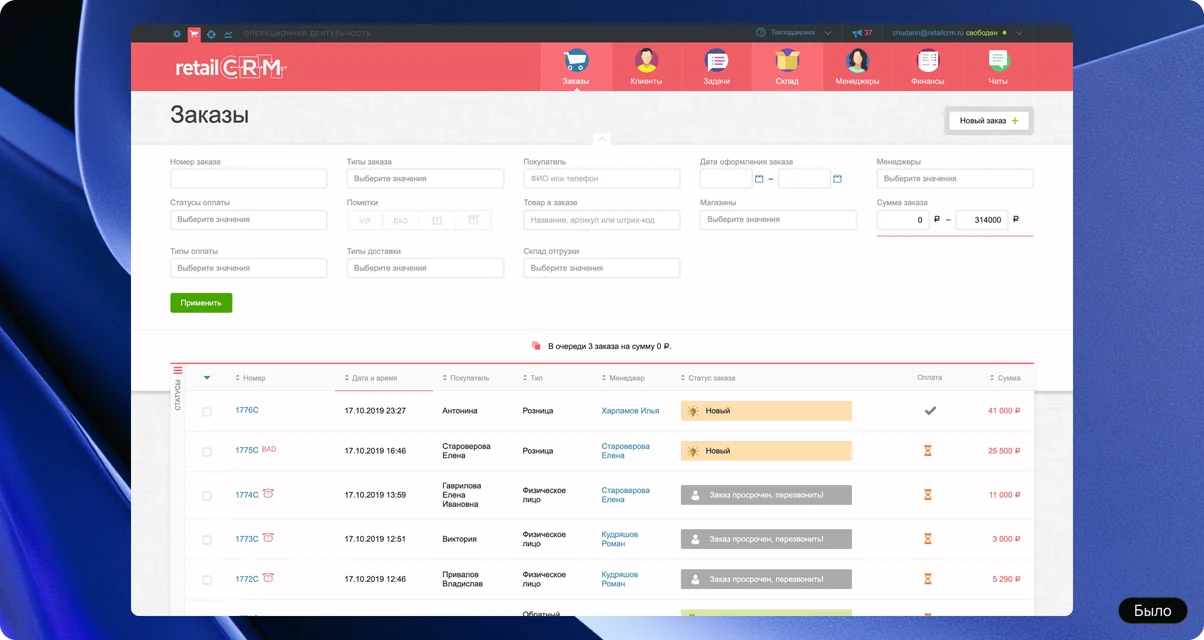1204x640 pixels.
Task: Check the box for order 1774C
Action: (x=207, y=496)
